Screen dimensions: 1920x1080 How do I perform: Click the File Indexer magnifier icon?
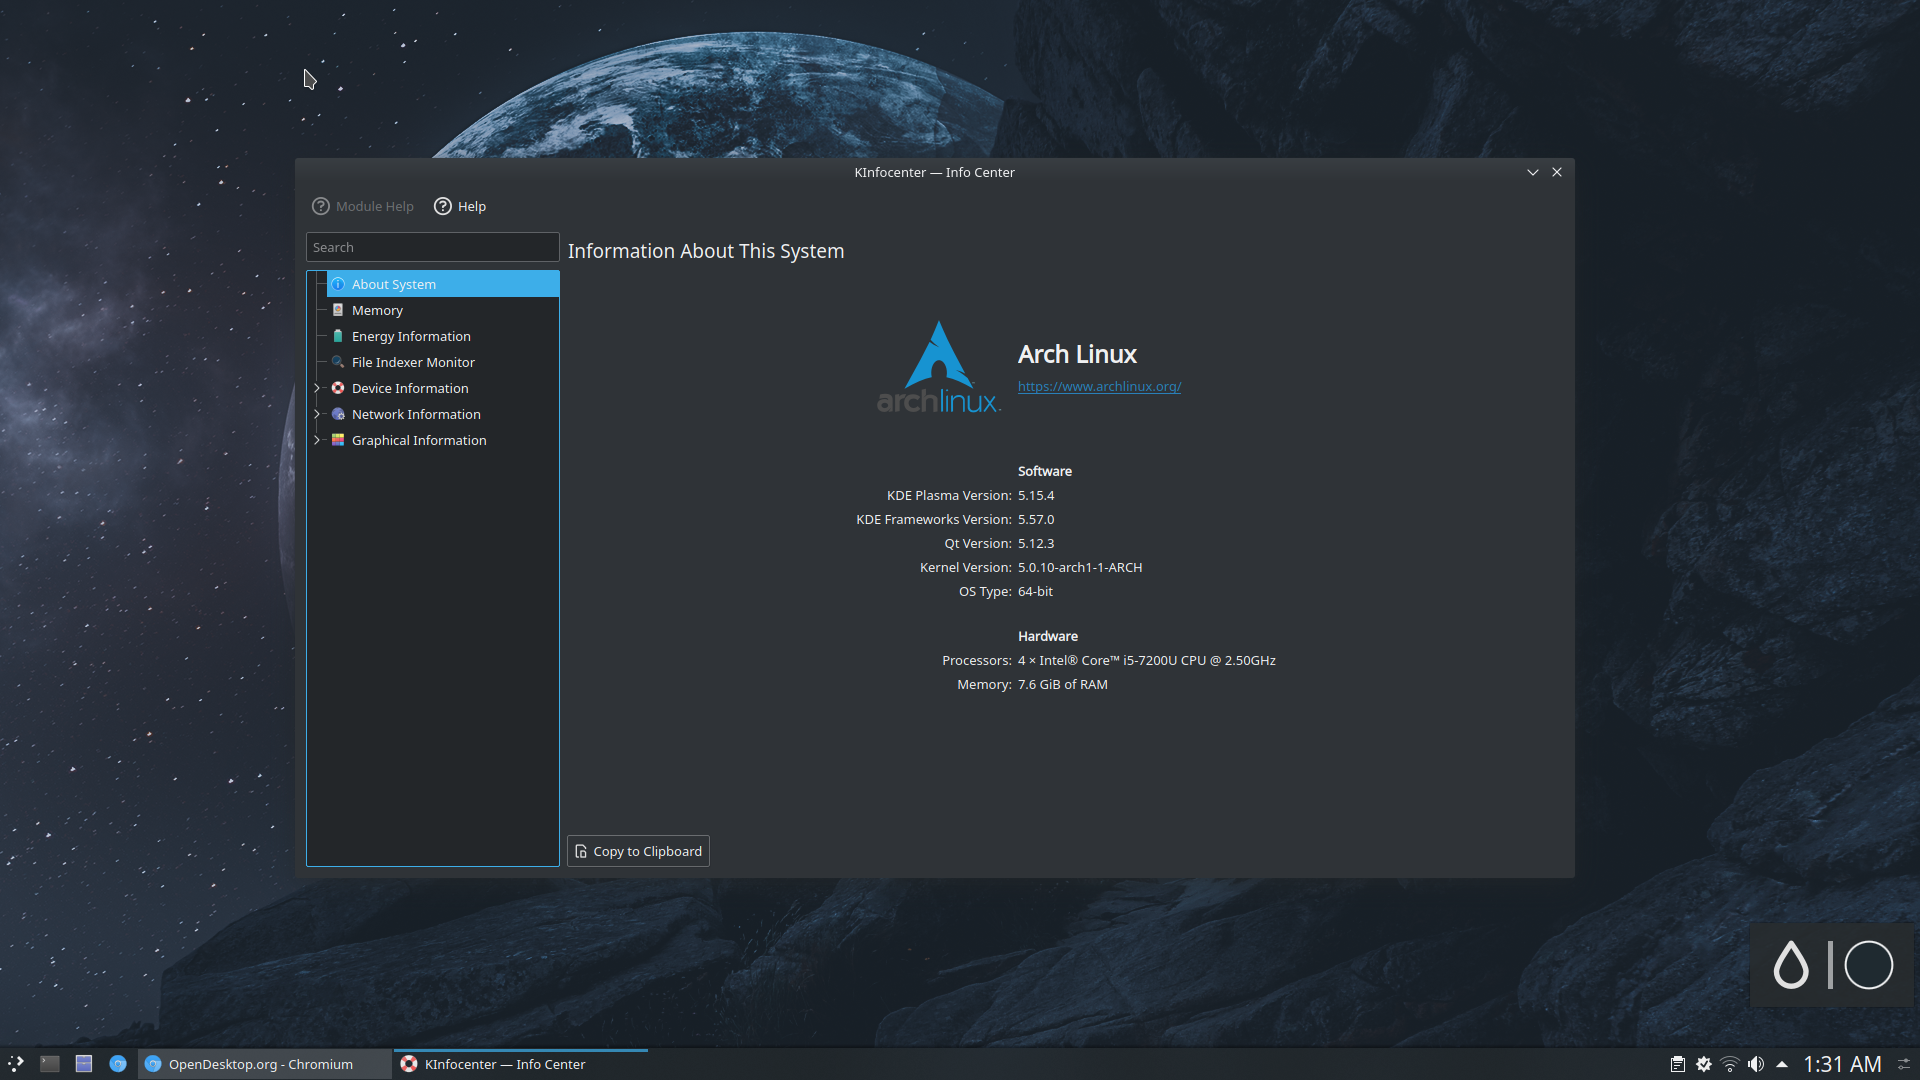click(338, 362)
